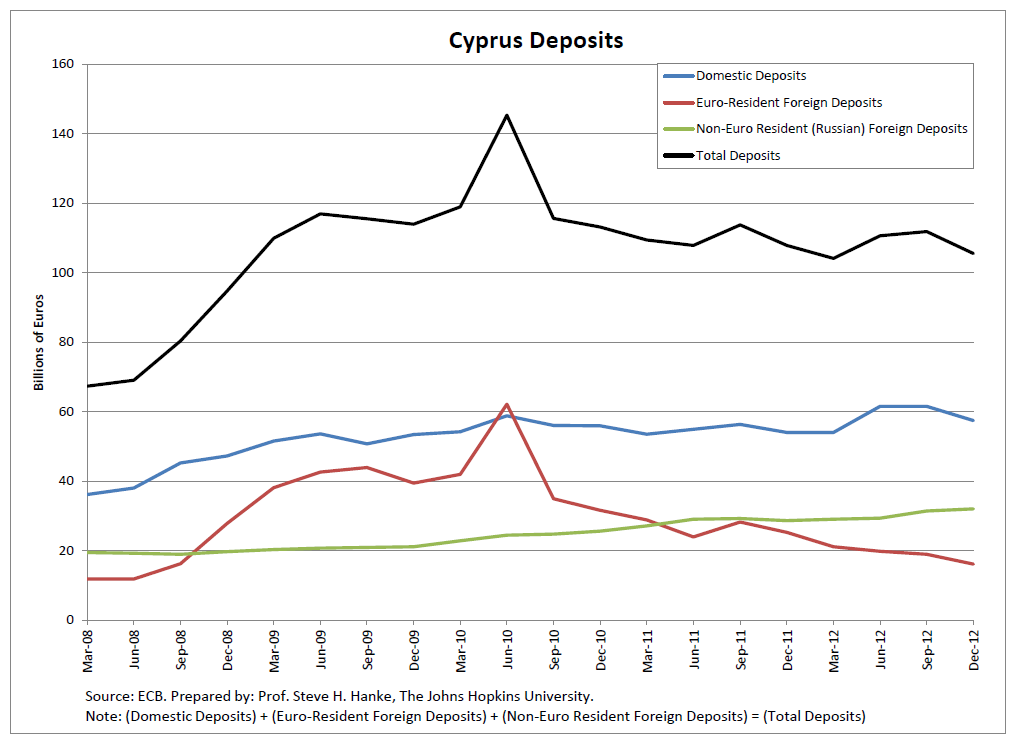1020x746 pixels.
Task: Click the Cyprus Deposits chart title
Action: [535, 40]
